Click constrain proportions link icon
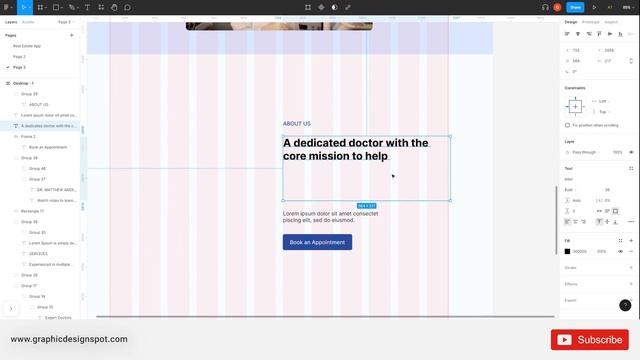The image size is (640, 360). click(631, 61)
